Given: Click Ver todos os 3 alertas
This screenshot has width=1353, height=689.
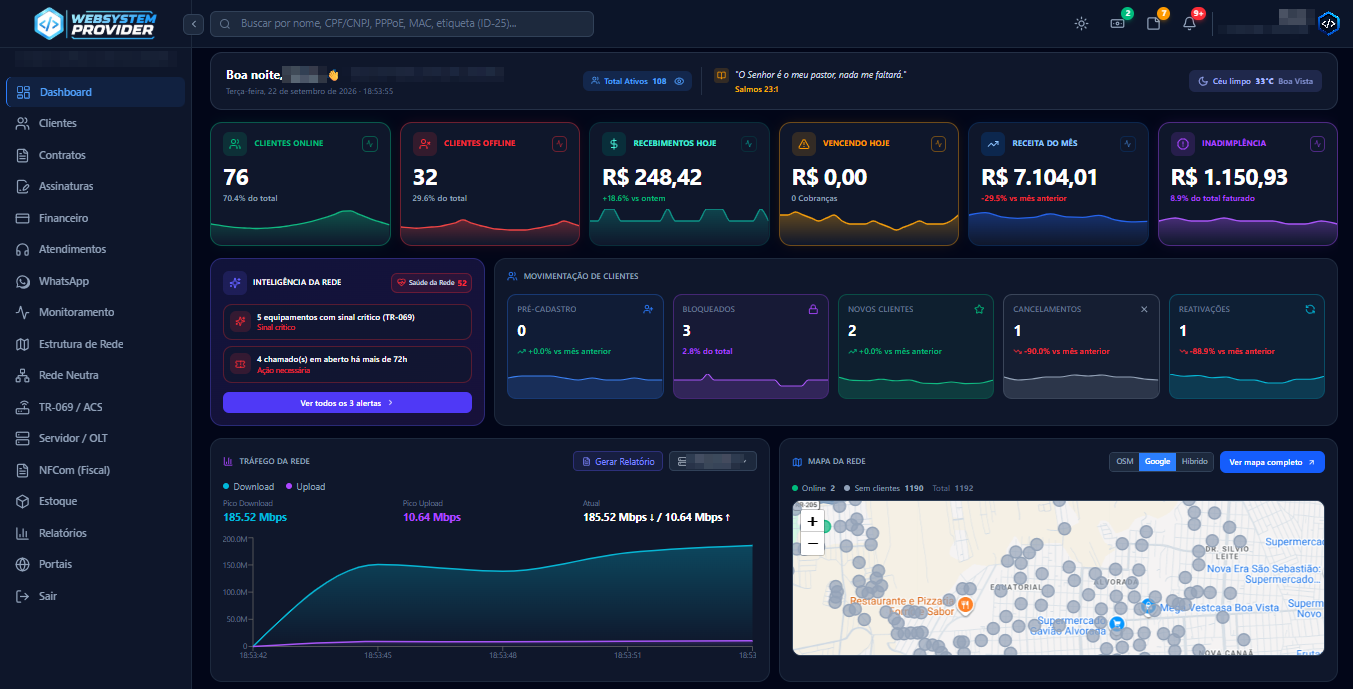Looking at the screenshot, I should (x=347, y=402).
